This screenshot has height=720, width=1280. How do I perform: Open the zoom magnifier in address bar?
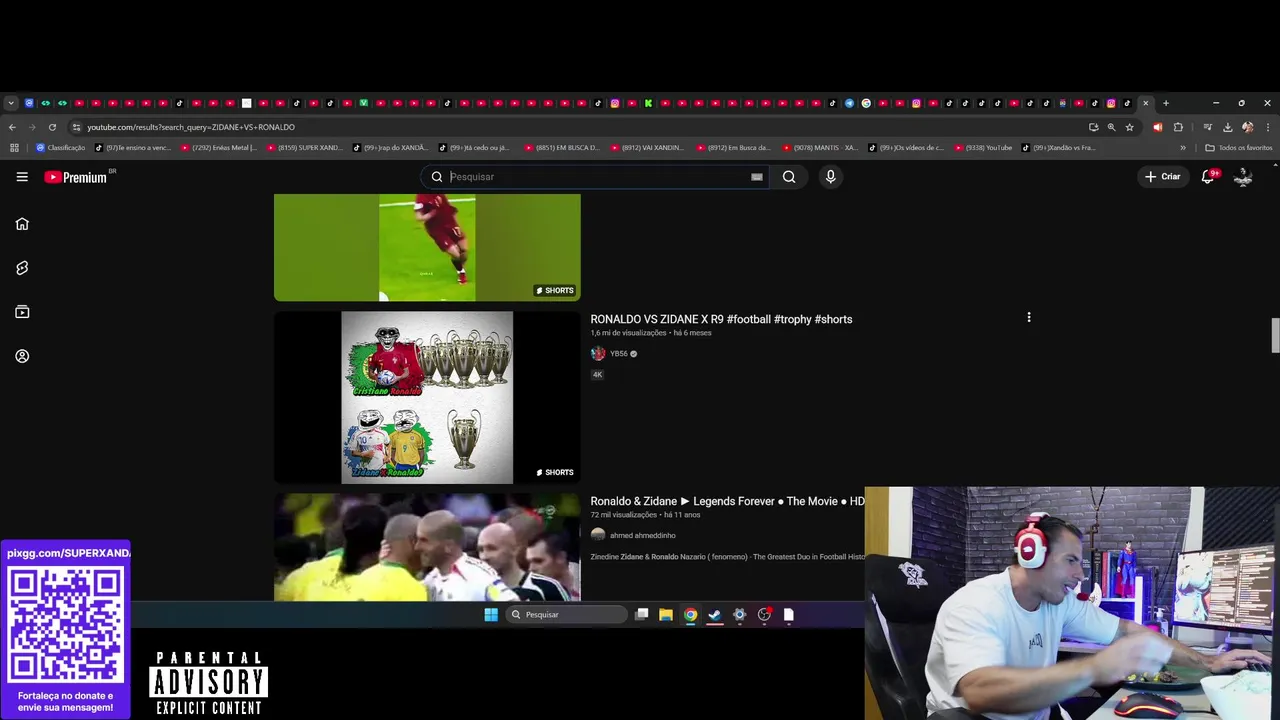(x=1111, y=127)
